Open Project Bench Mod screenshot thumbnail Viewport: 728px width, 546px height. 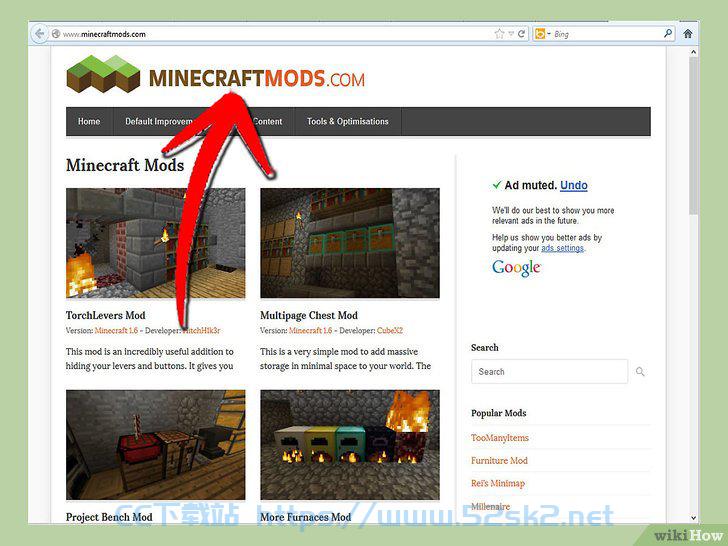[156, 445]
